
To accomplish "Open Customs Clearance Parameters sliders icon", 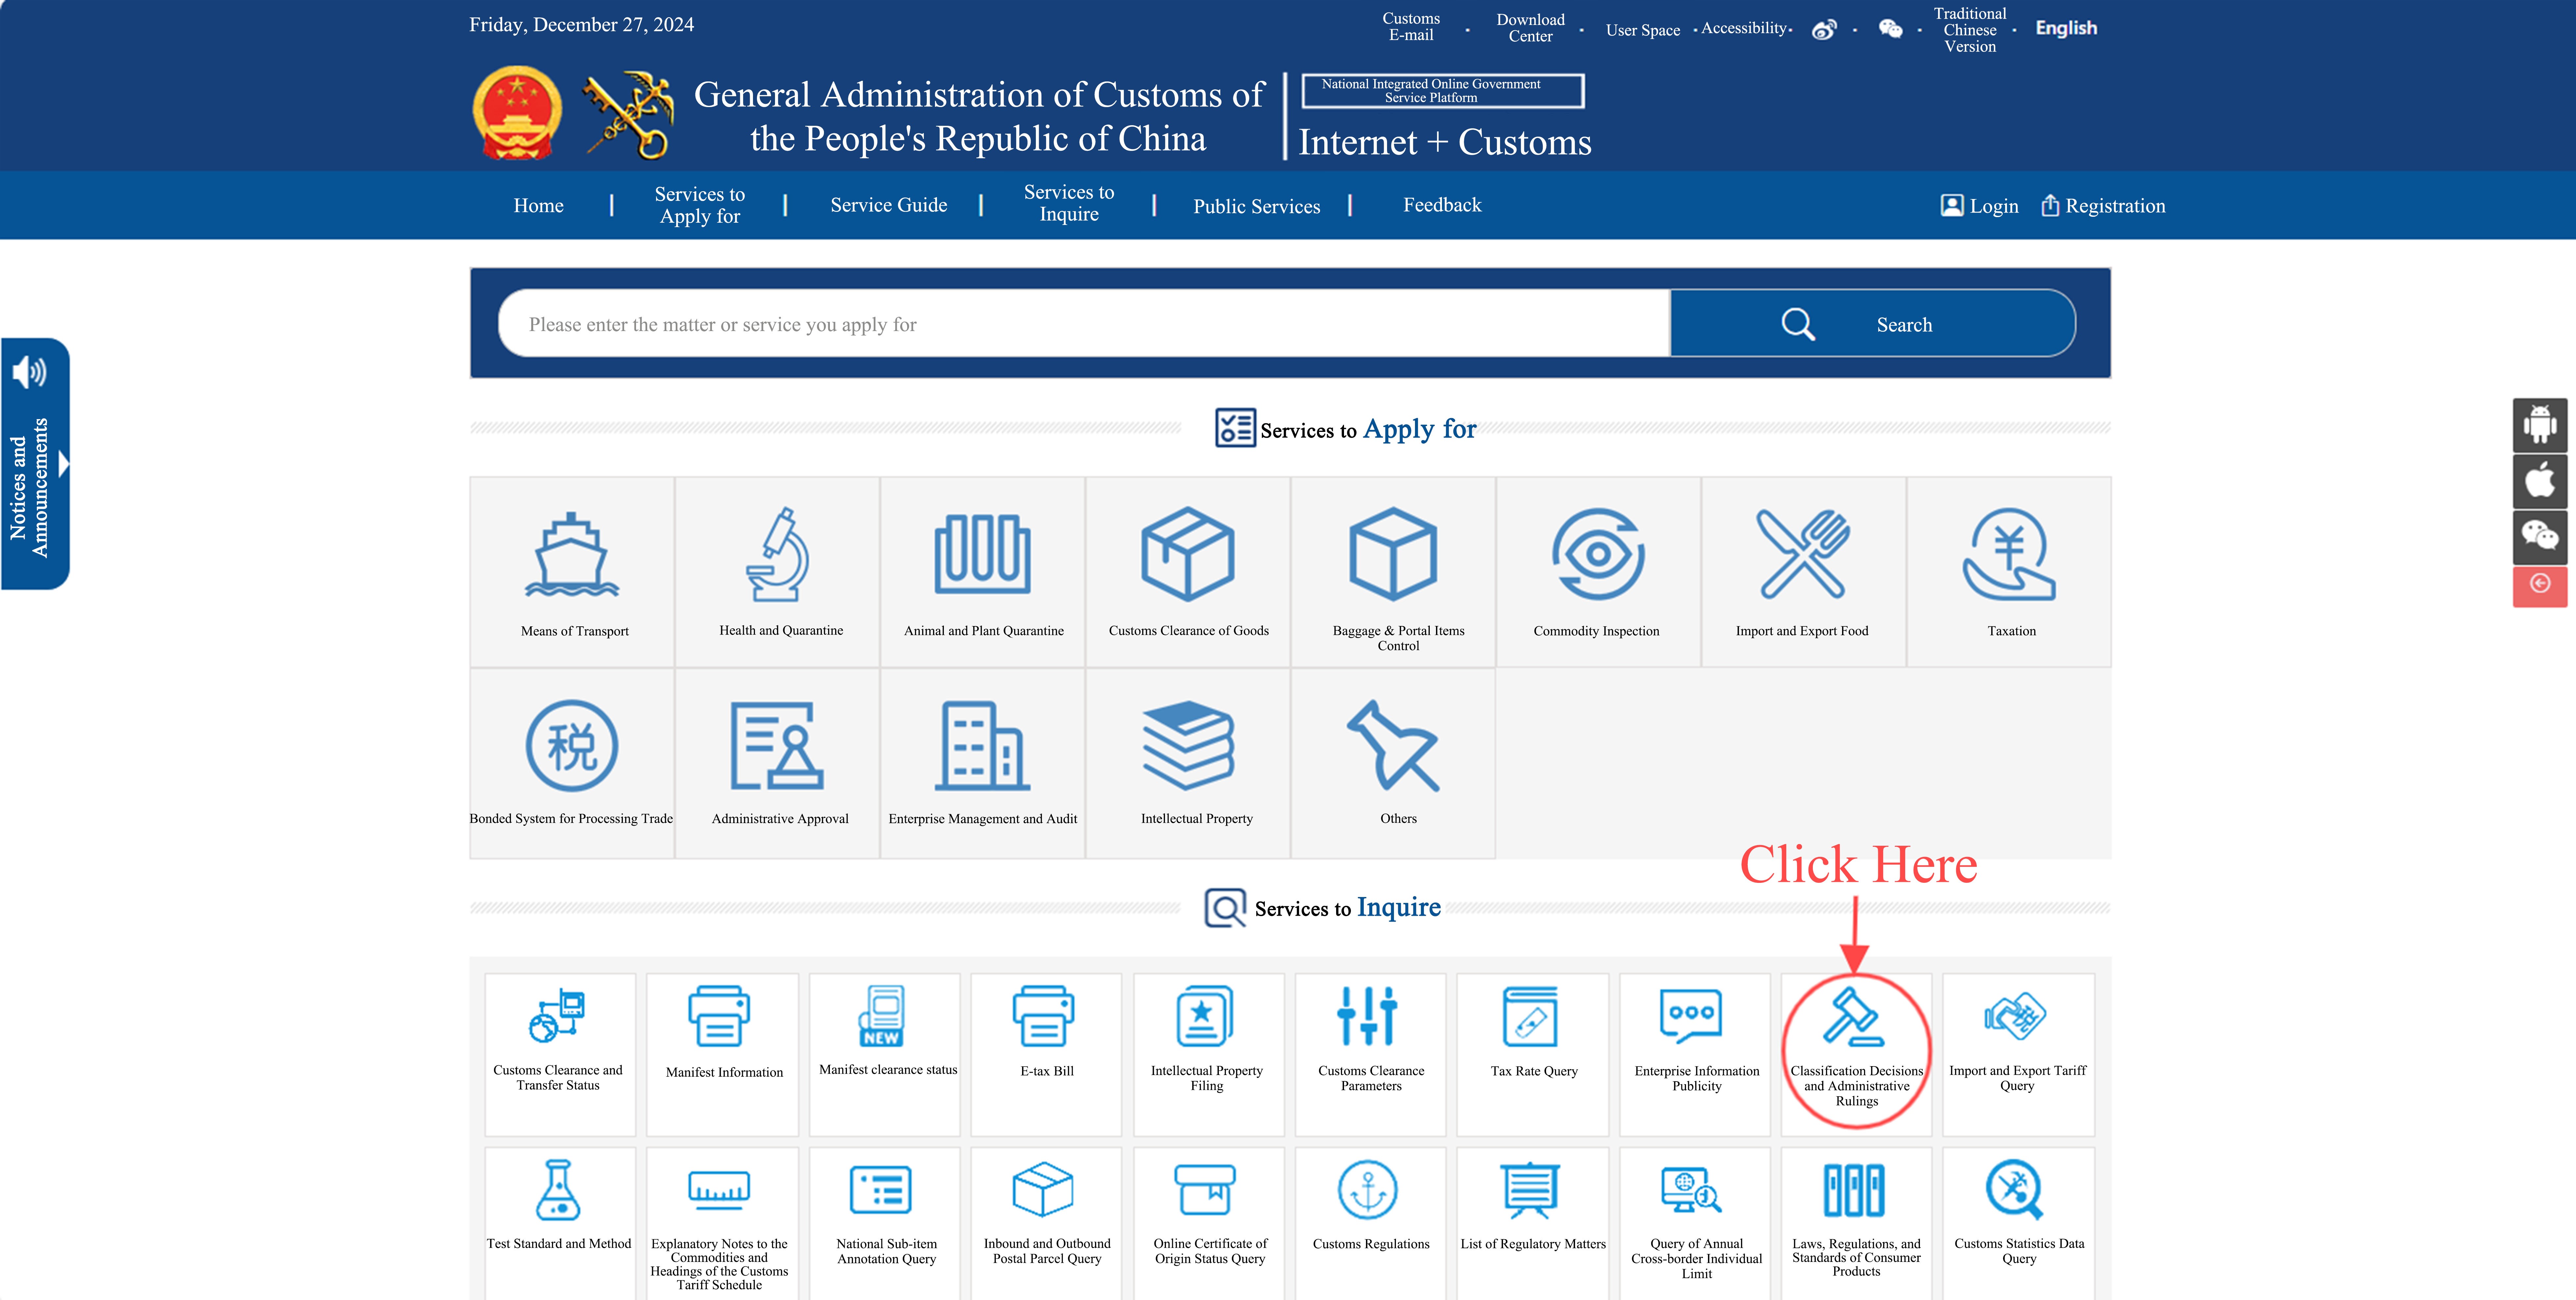I will pyautogui.click(x=1367, y=1016).
